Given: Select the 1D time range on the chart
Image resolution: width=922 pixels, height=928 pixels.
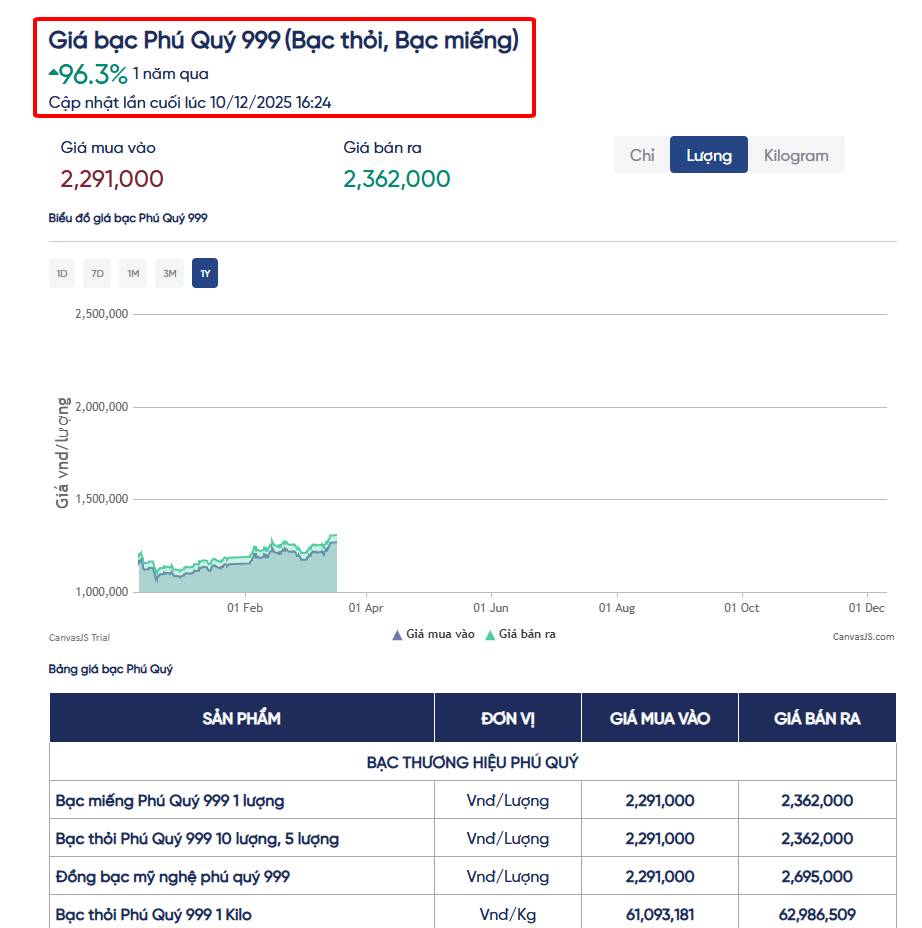Looking at the screenshot, I should coord(61,272).
